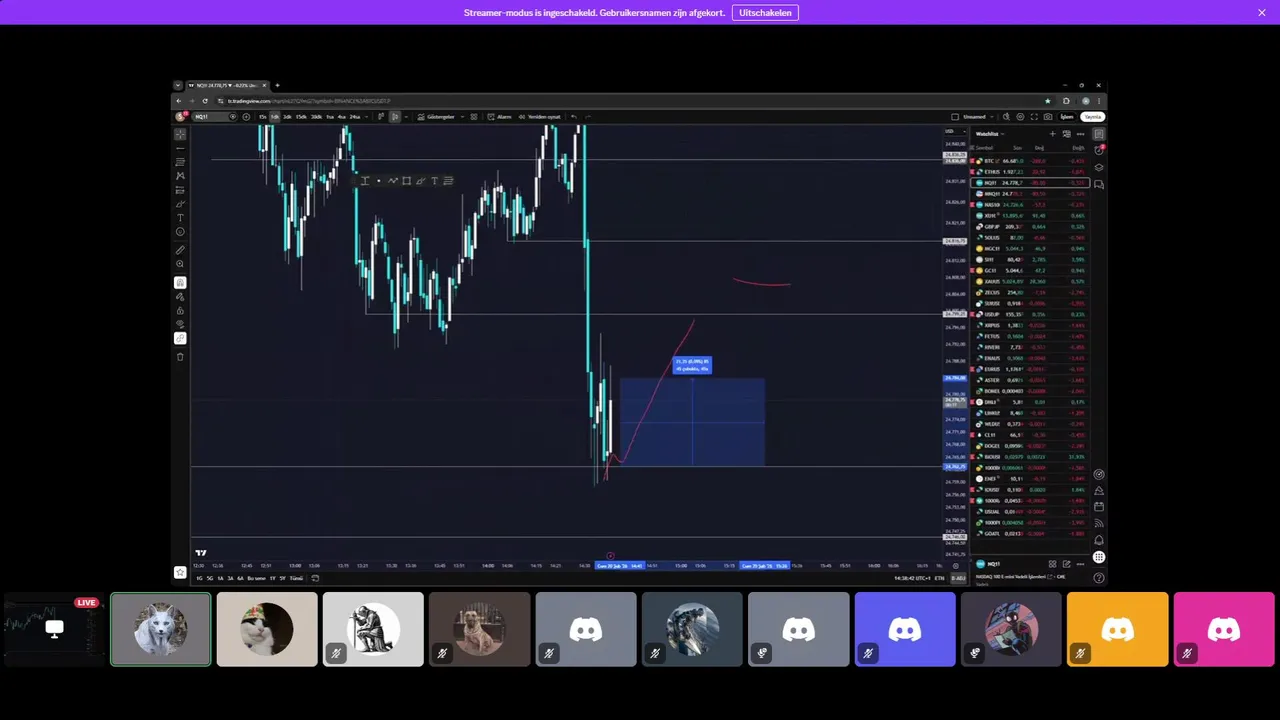Open the Göstergeler indicators menu

[x=437, y=116]
